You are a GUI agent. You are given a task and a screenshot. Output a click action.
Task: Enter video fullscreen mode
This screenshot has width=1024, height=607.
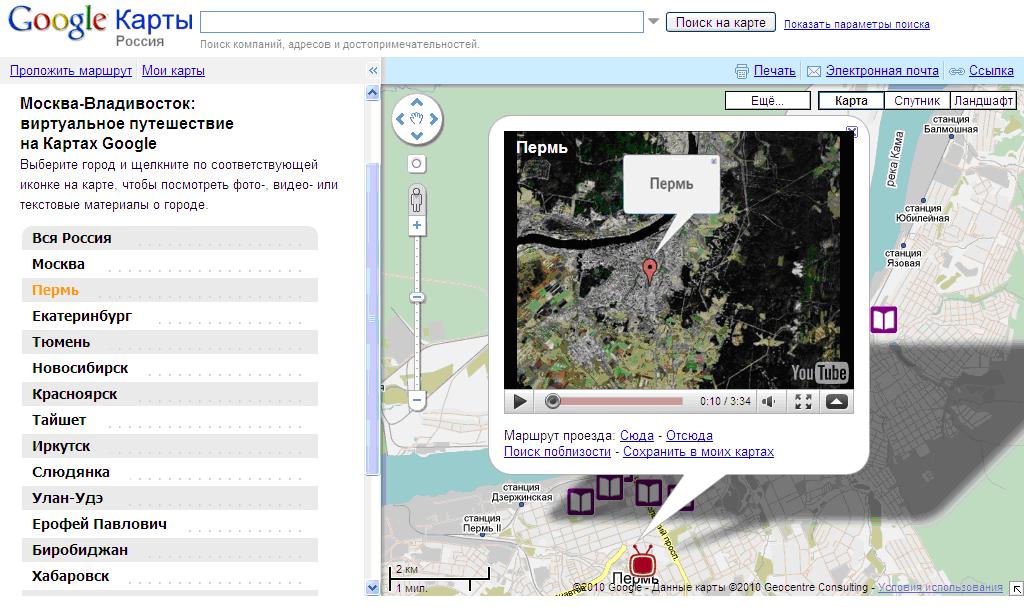click(802, 402)
